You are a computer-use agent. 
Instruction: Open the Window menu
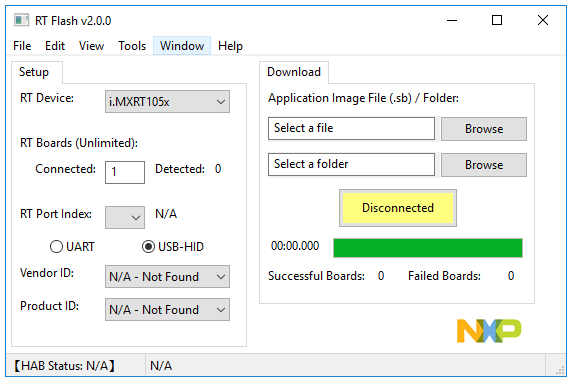(182, 46)
